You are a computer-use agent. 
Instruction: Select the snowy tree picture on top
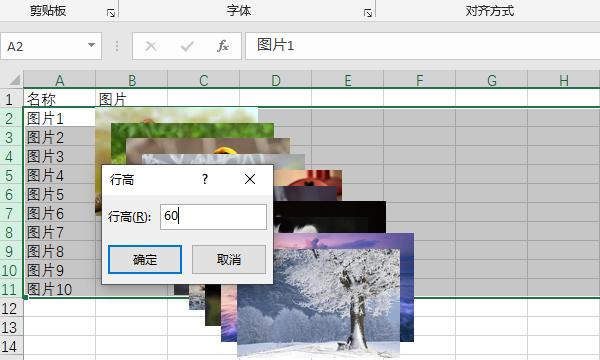pyautogui.click(x=318, y=303)
